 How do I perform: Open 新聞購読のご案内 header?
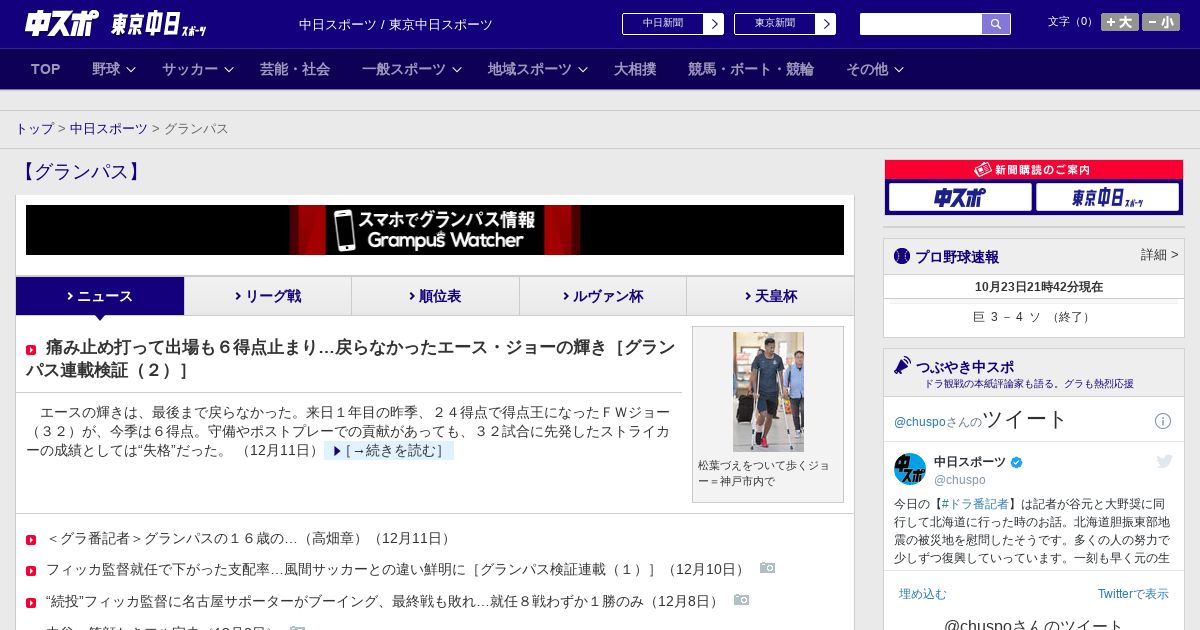tap(1034, 170)
